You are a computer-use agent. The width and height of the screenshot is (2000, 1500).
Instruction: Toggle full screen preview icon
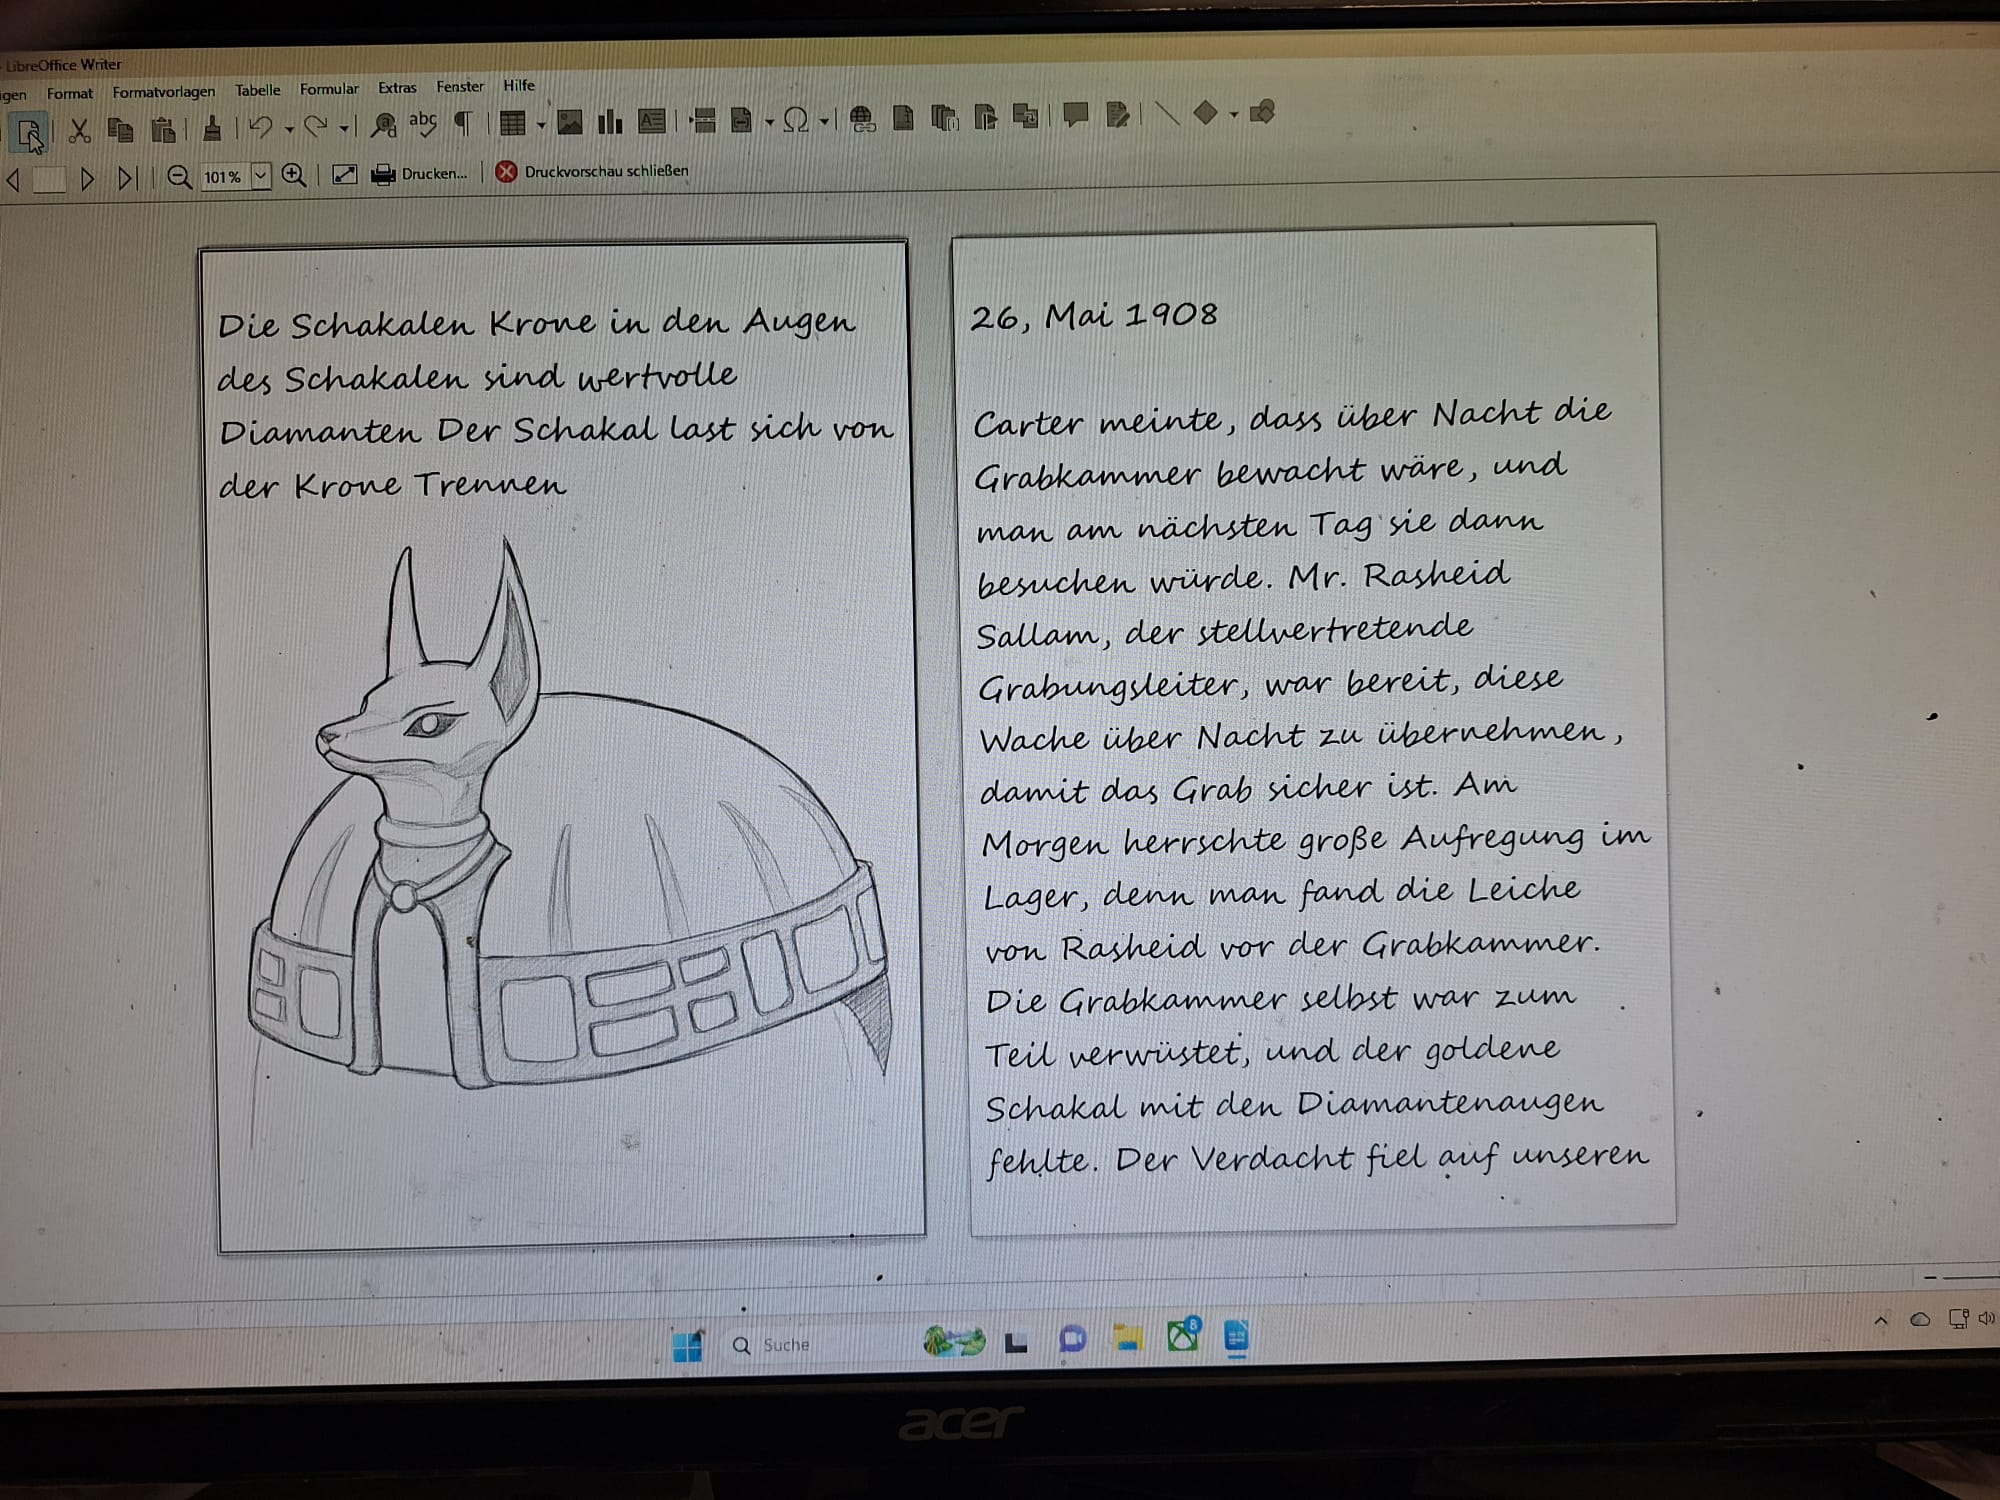click(344, 175)
